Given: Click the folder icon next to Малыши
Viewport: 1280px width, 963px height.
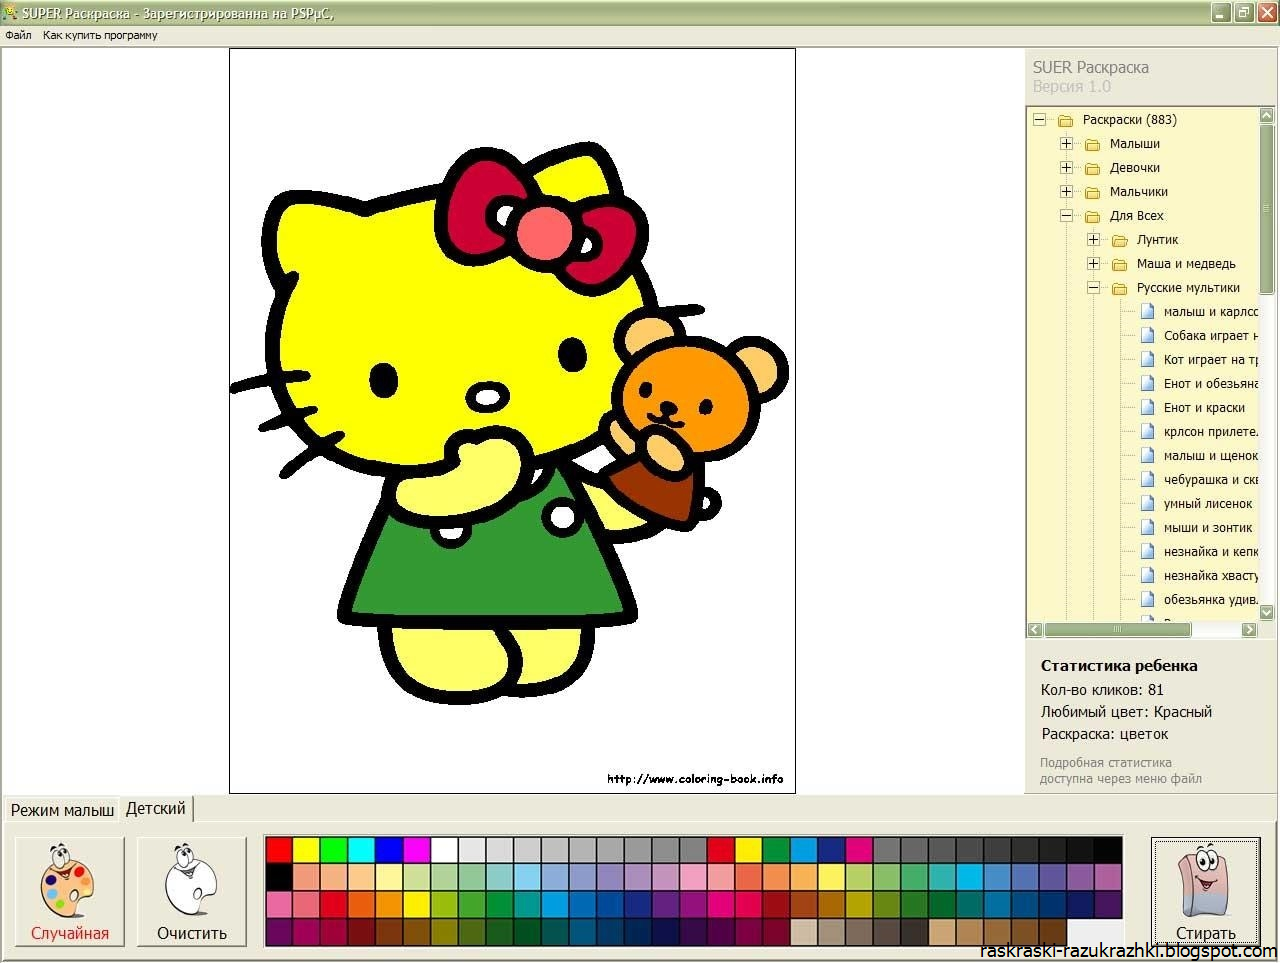Looking at the screenshot, I should pyautogui.click(x=1093, y=144).
